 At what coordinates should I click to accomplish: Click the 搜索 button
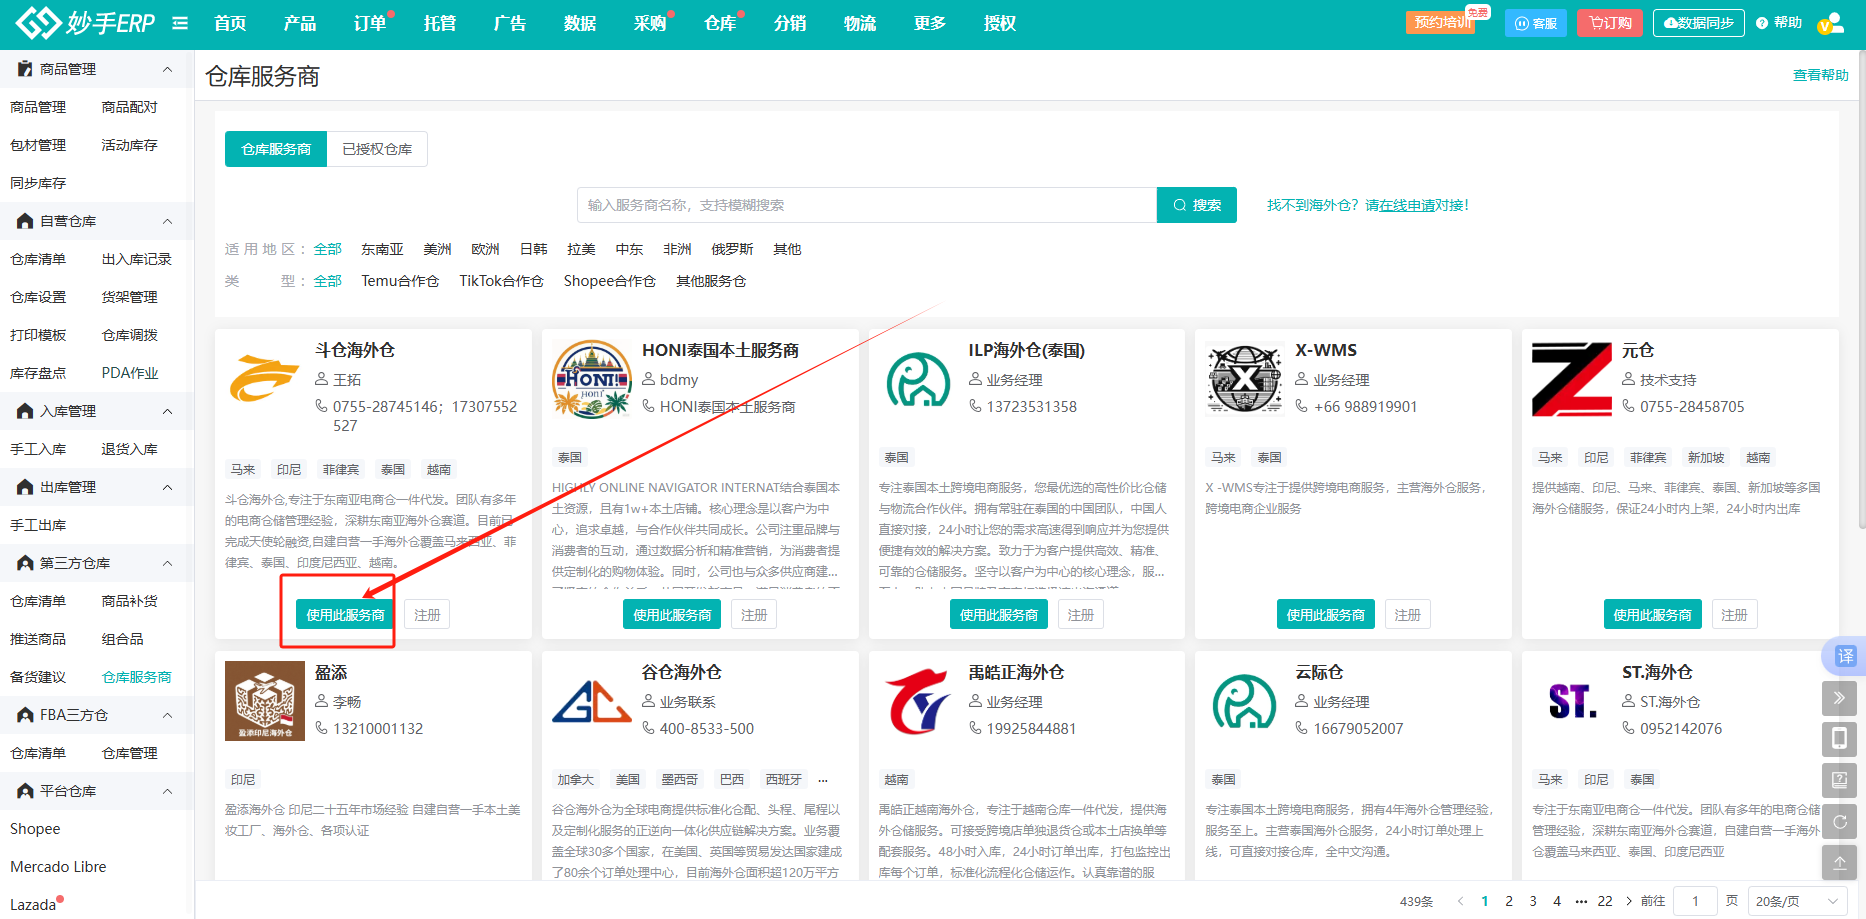point(1197,205)
